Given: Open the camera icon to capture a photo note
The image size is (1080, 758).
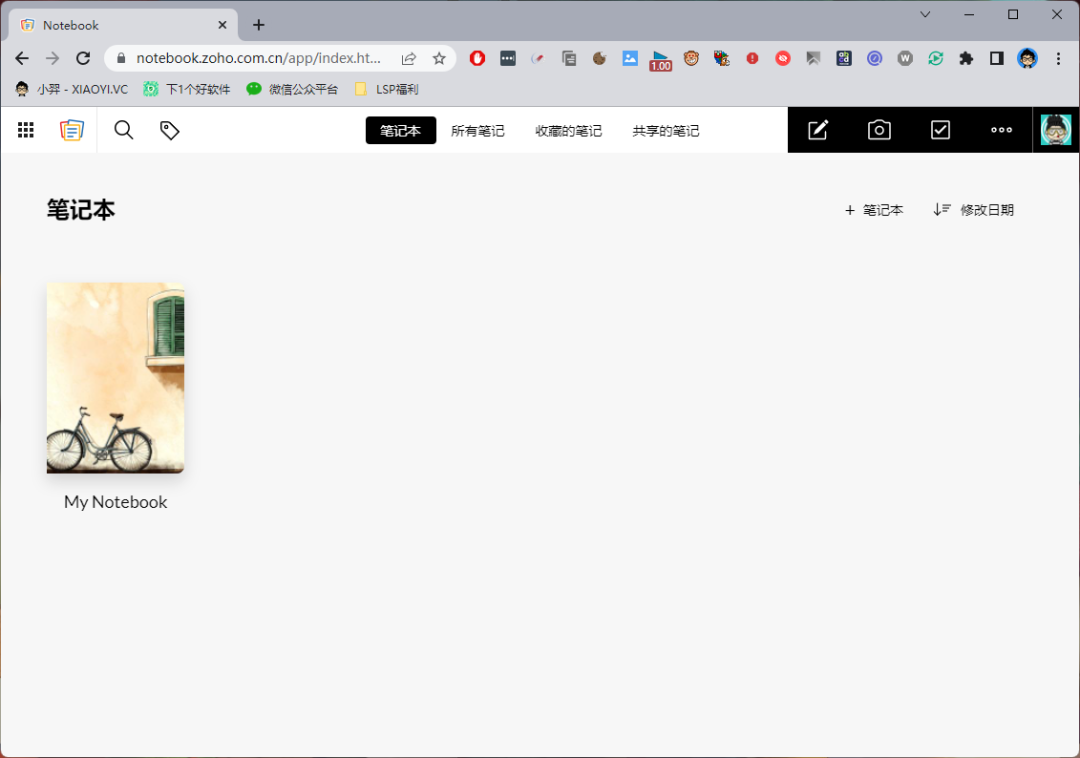Looking at the screenshot, I should (879, 130).
